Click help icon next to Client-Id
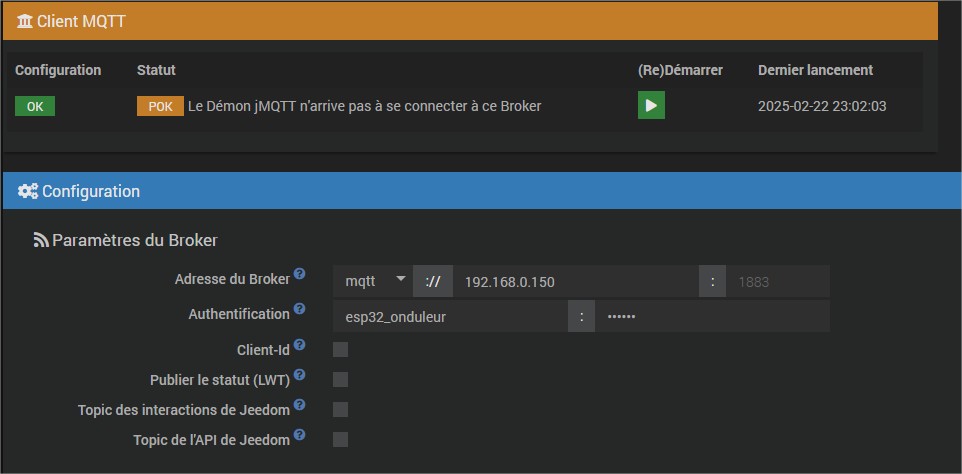 coord(299,346)
